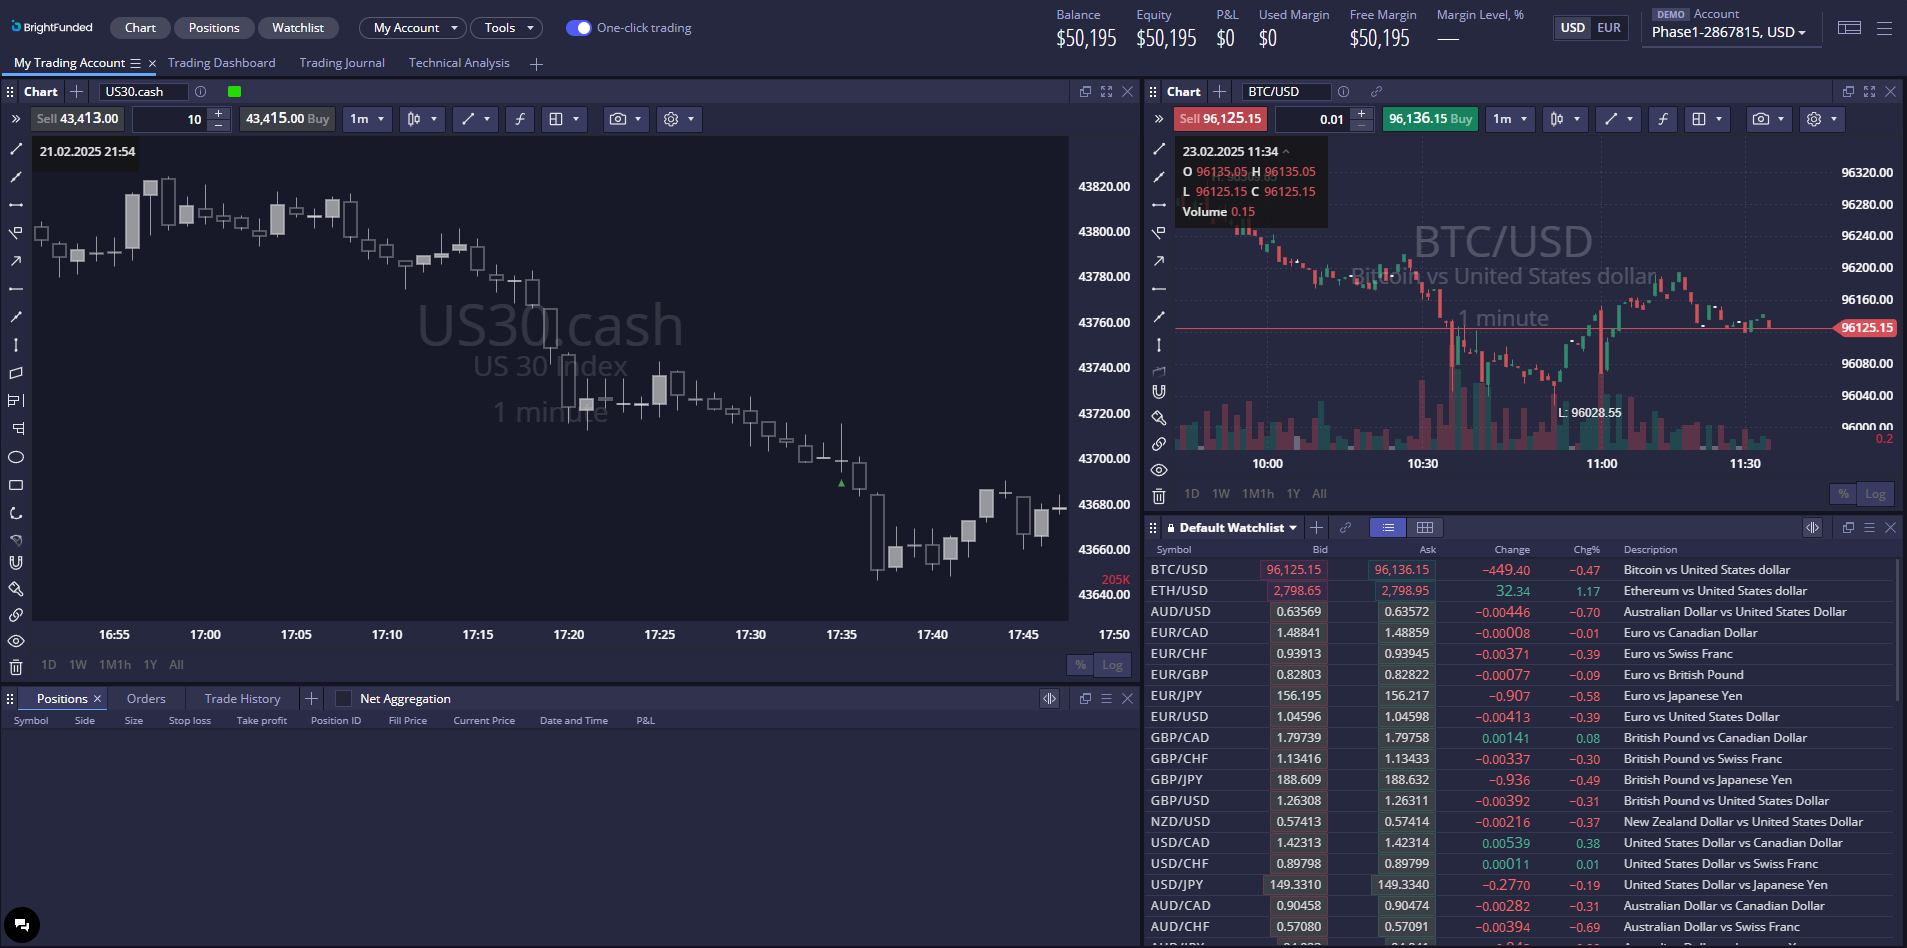Open Positions in top navigation

click(x=214, y=28)
